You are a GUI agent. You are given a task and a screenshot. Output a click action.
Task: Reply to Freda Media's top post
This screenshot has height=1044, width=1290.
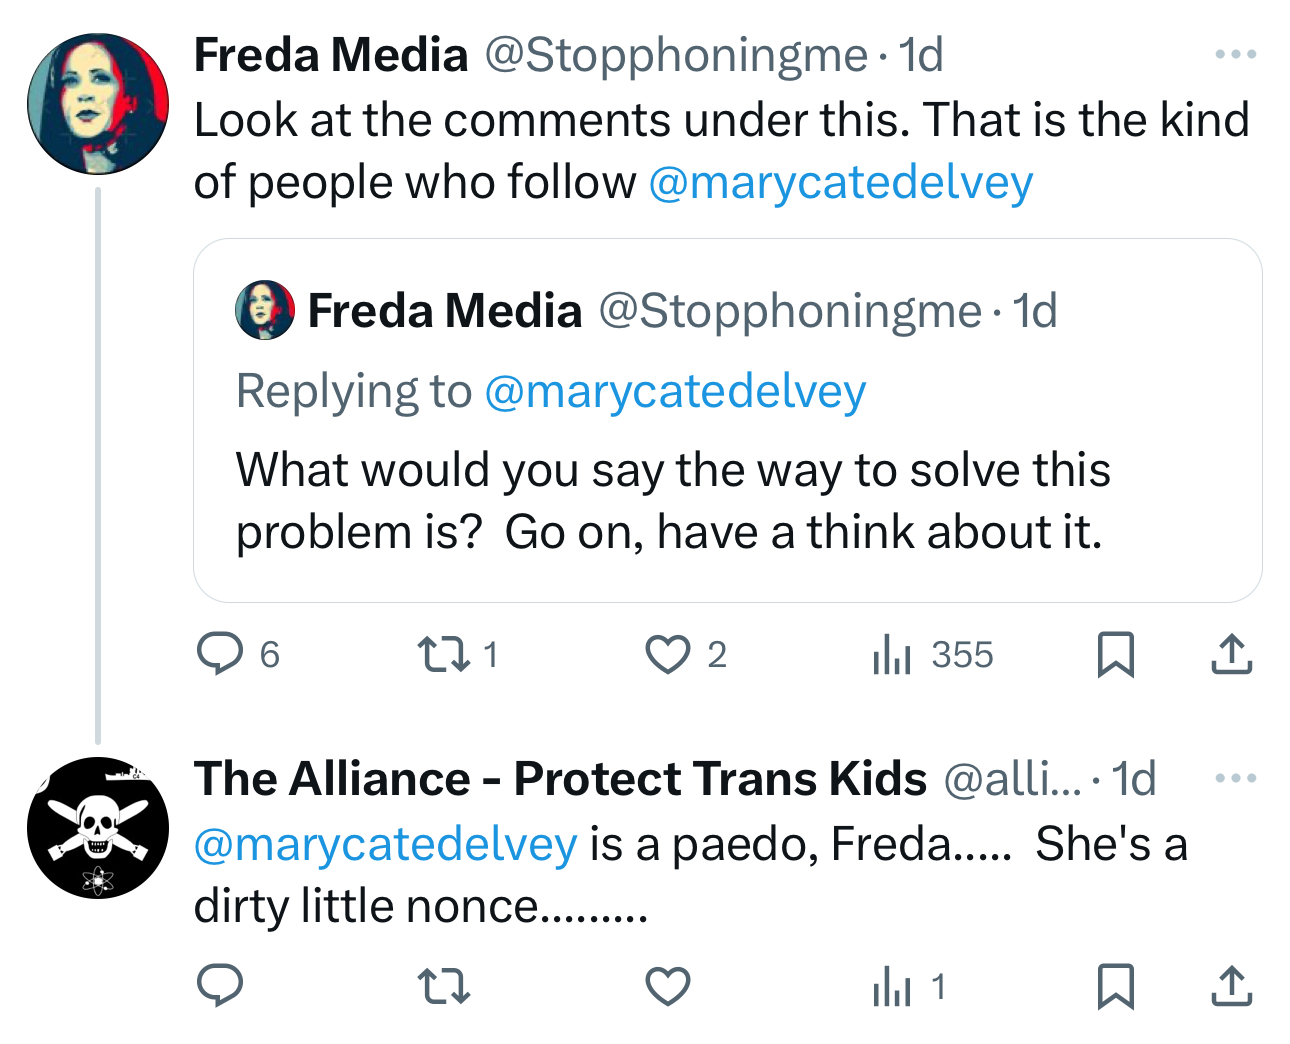point(220,655)
